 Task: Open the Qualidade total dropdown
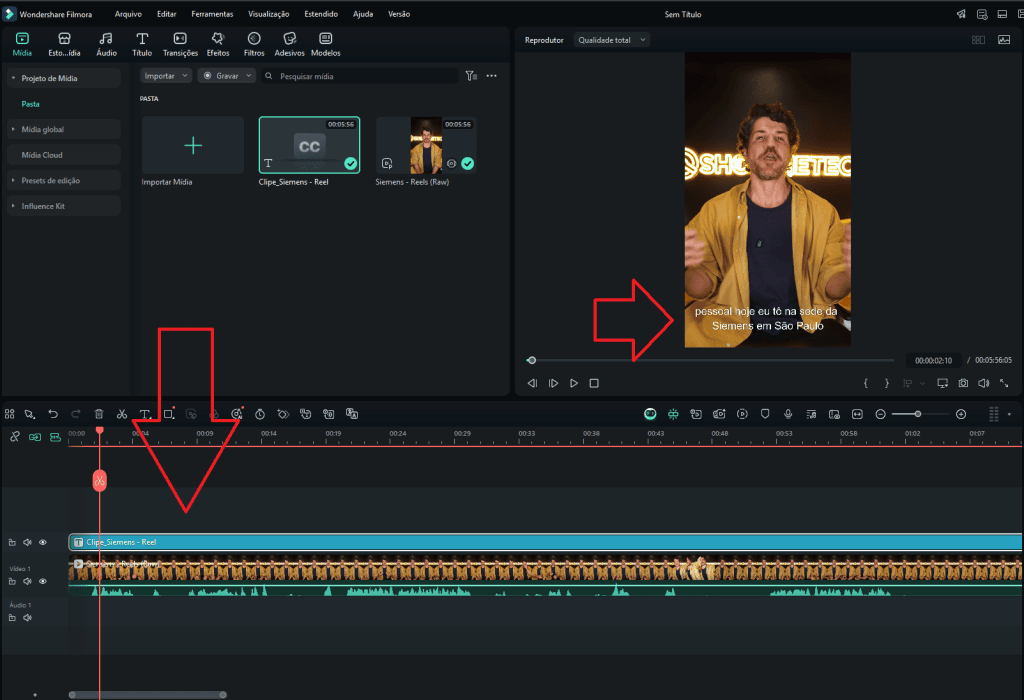pos(611,40)
